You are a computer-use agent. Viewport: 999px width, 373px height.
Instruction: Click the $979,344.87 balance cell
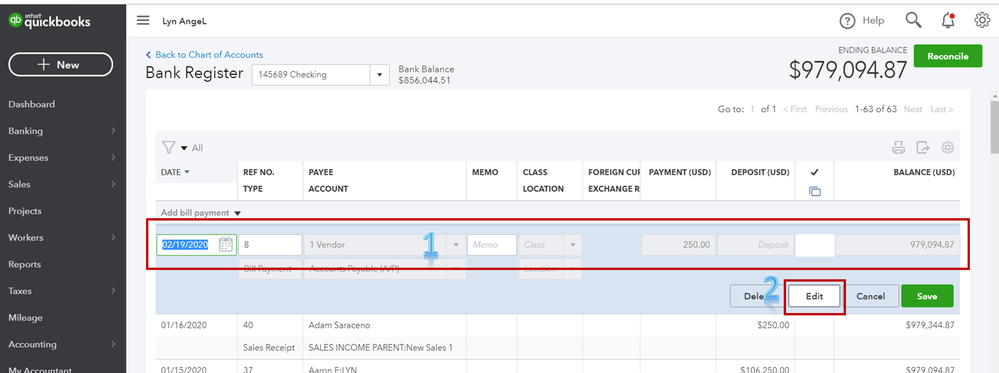[x=930, y=325]
